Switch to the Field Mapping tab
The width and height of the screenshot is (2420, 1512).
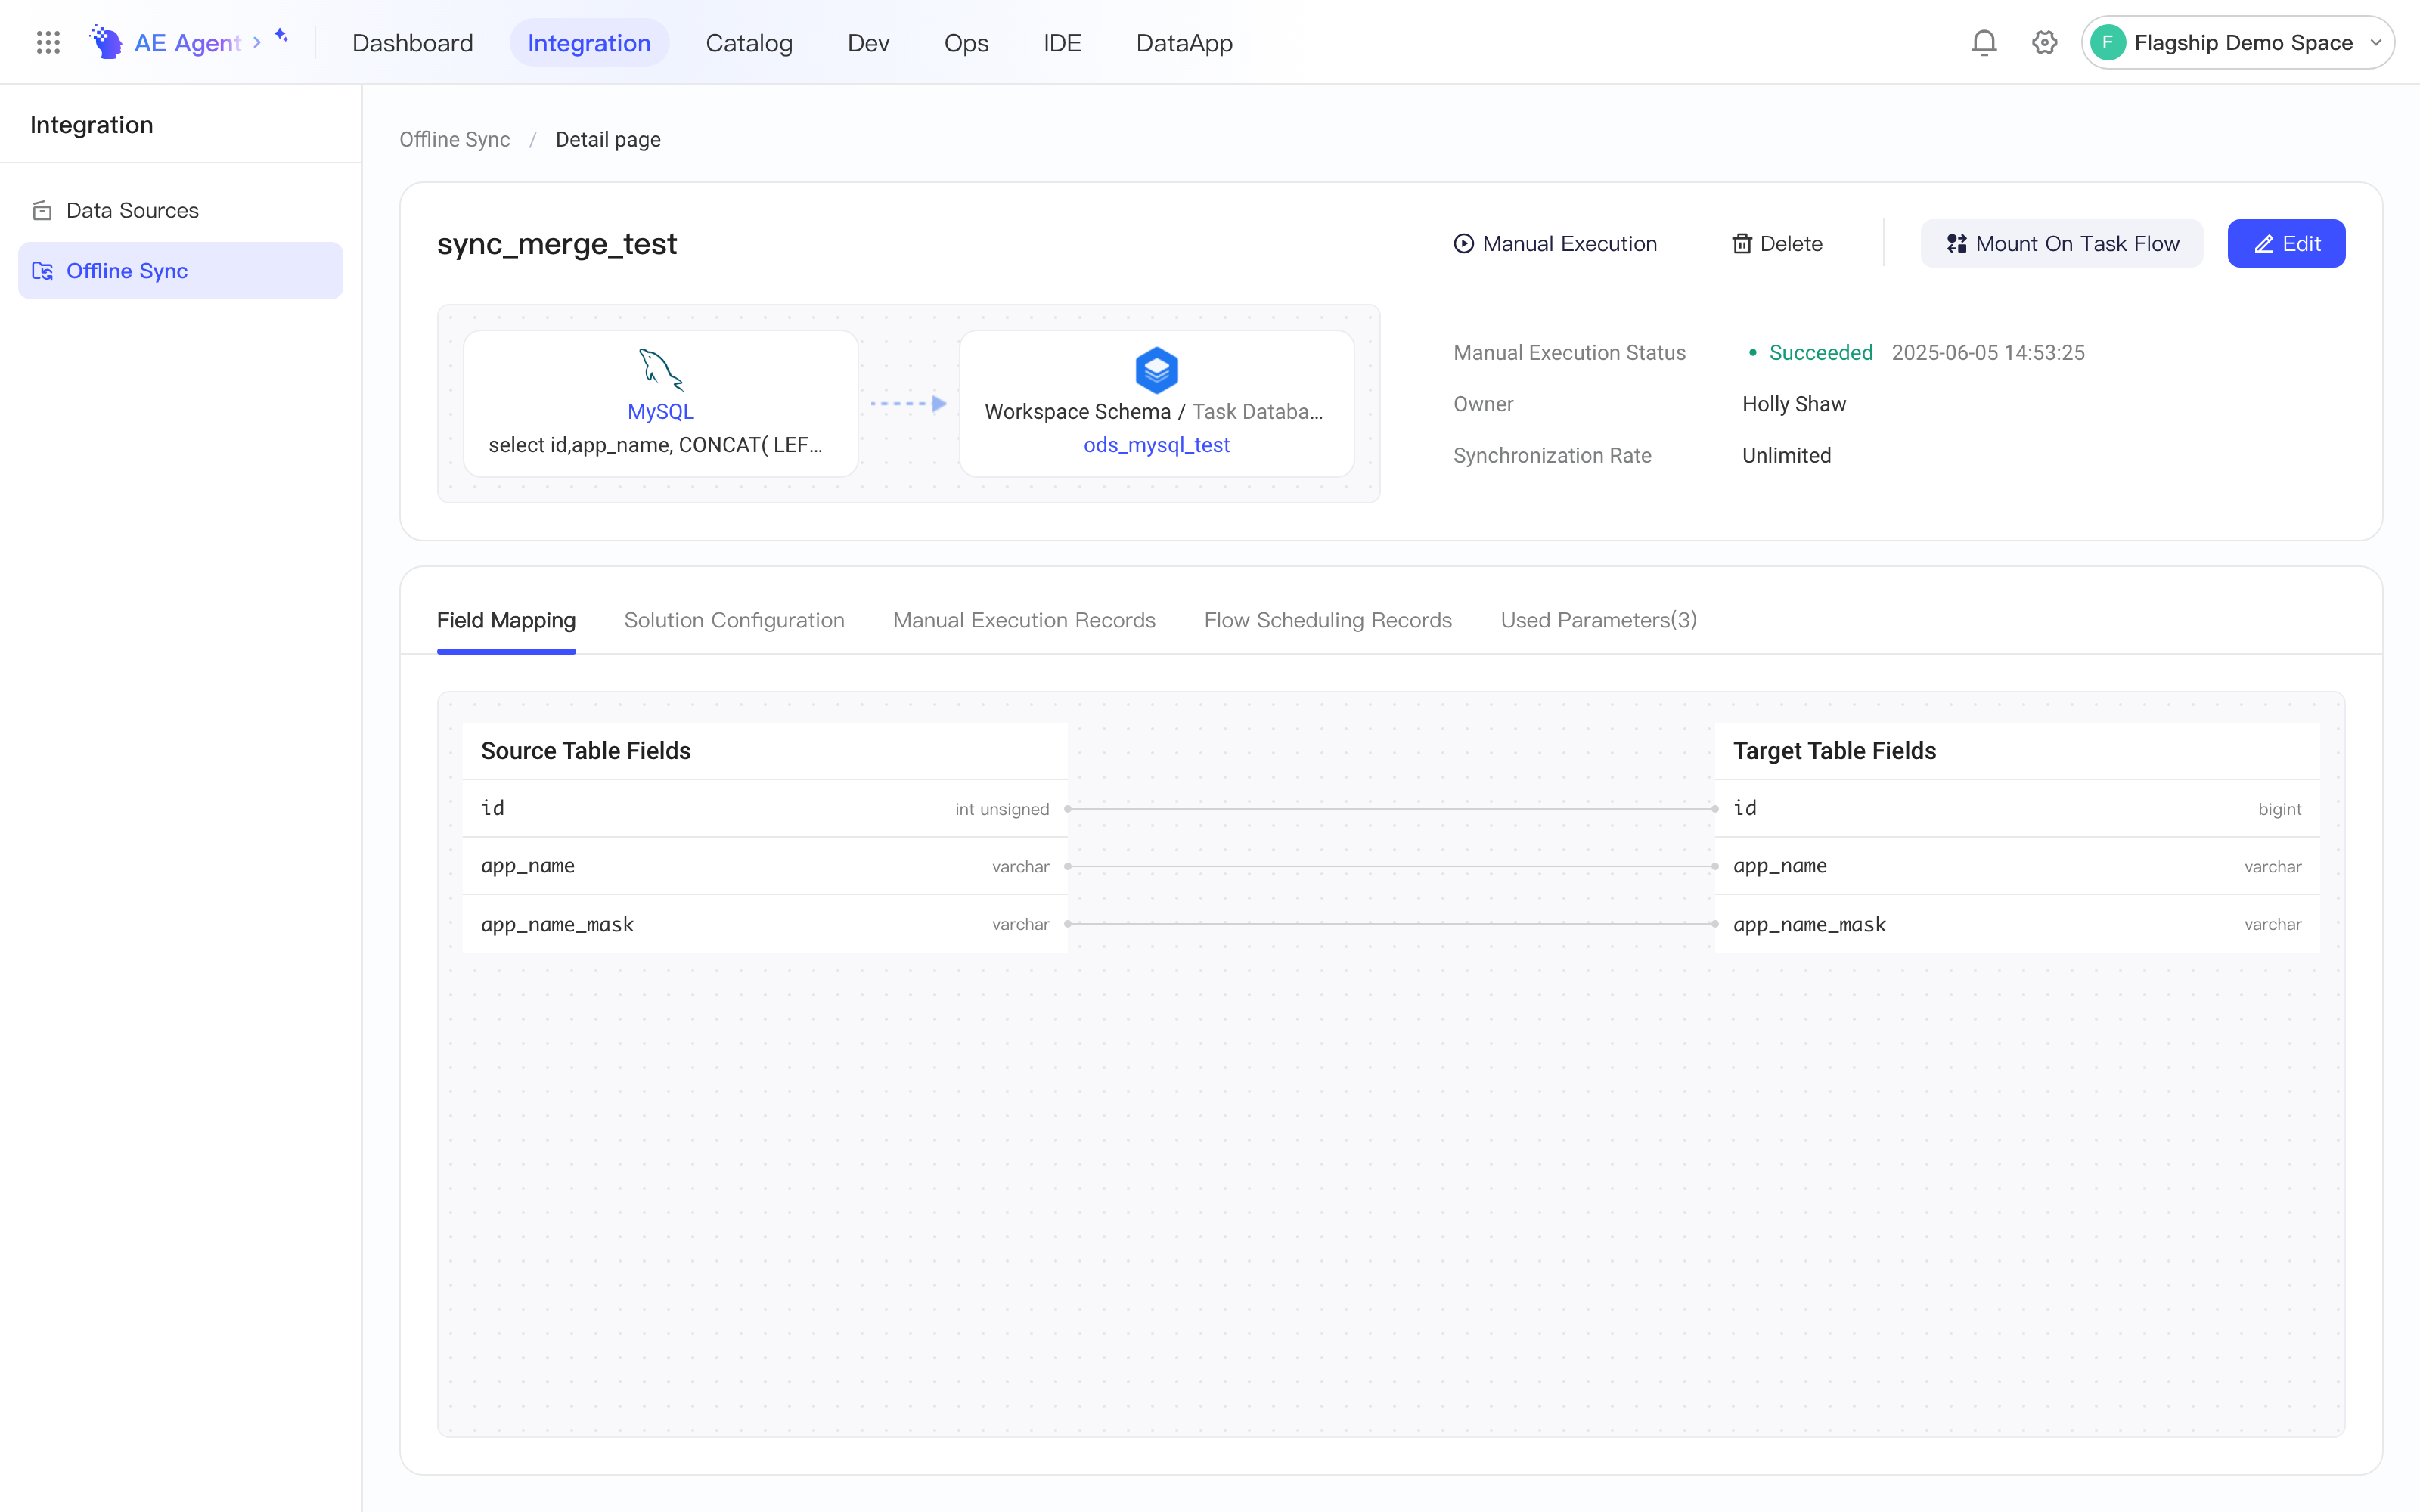click(506, 620)
